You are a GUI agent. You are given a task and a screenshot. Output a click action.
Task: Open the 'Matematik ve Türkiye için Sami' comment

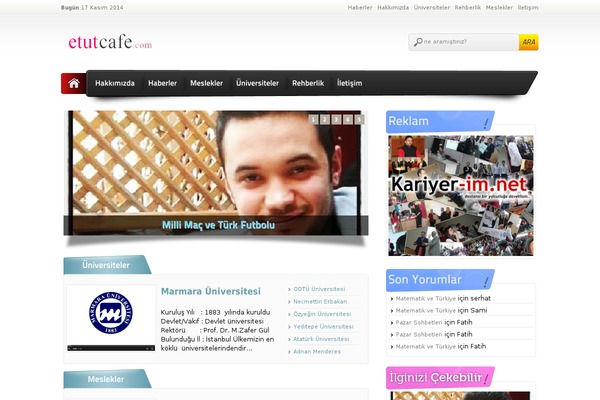(x=441, y=310)
